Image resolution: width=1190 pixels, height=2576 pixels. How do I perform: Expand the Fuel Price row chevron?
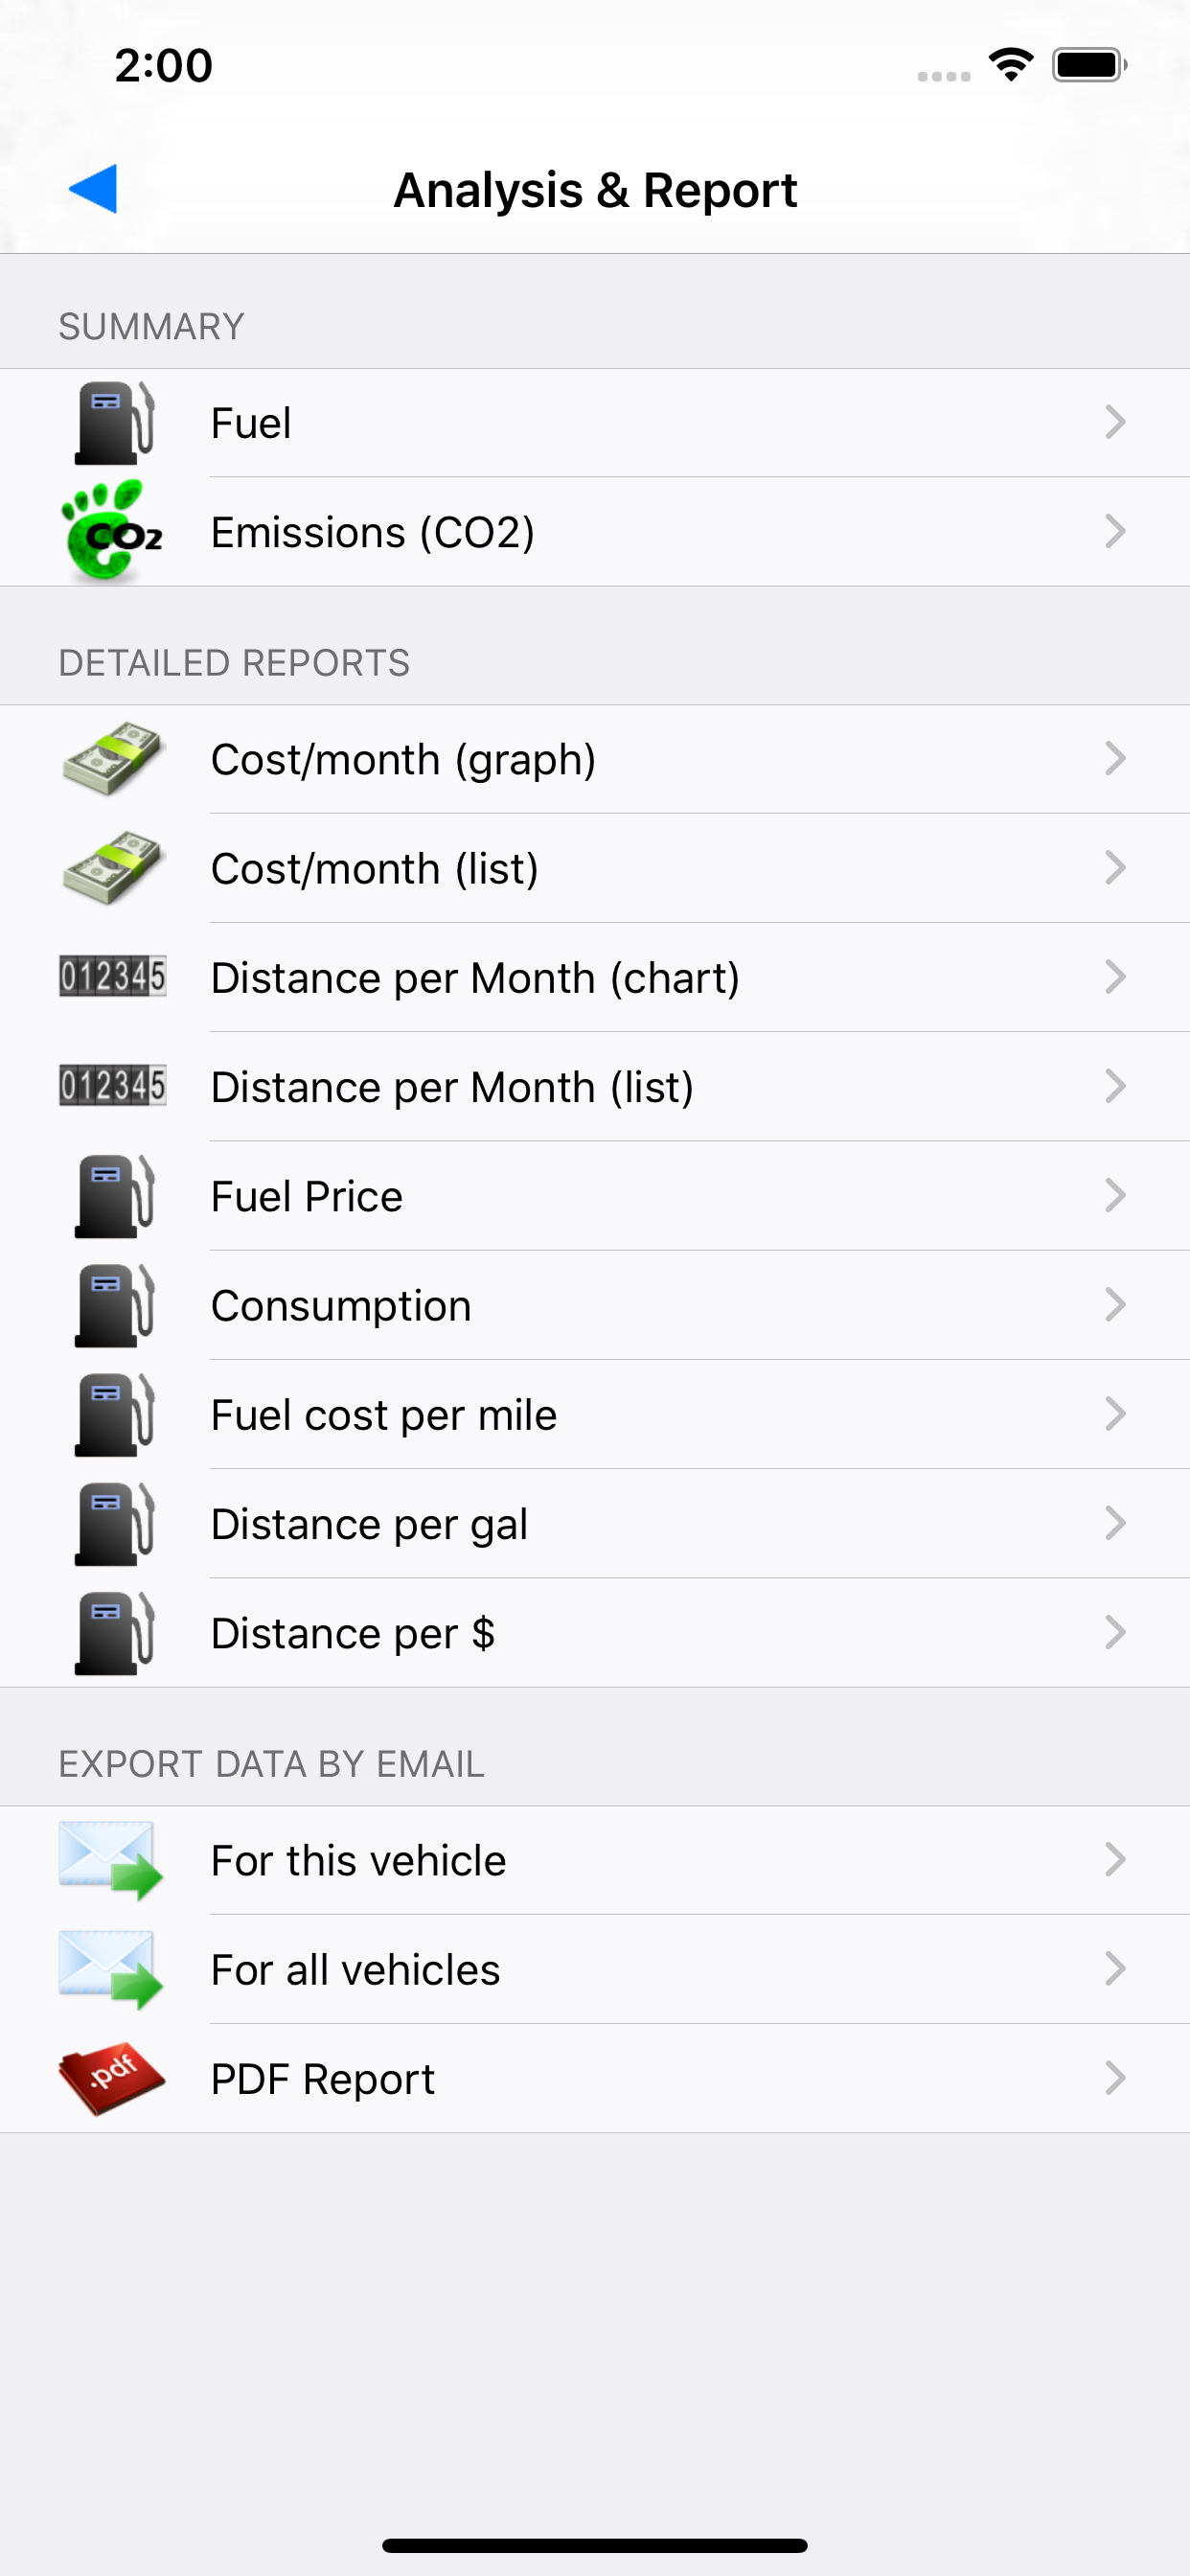point(1115,1195)
